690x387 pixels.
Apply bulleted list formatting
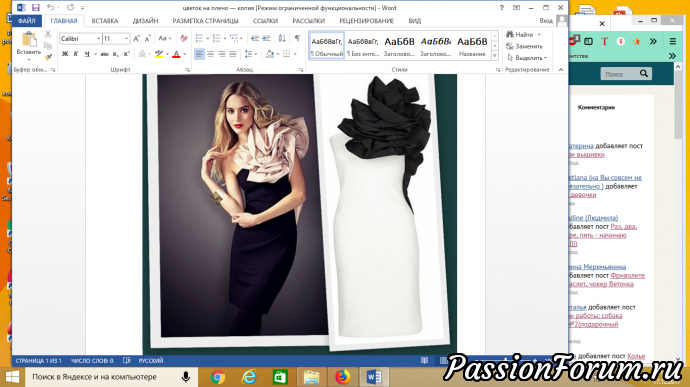[x=199, y=39]
